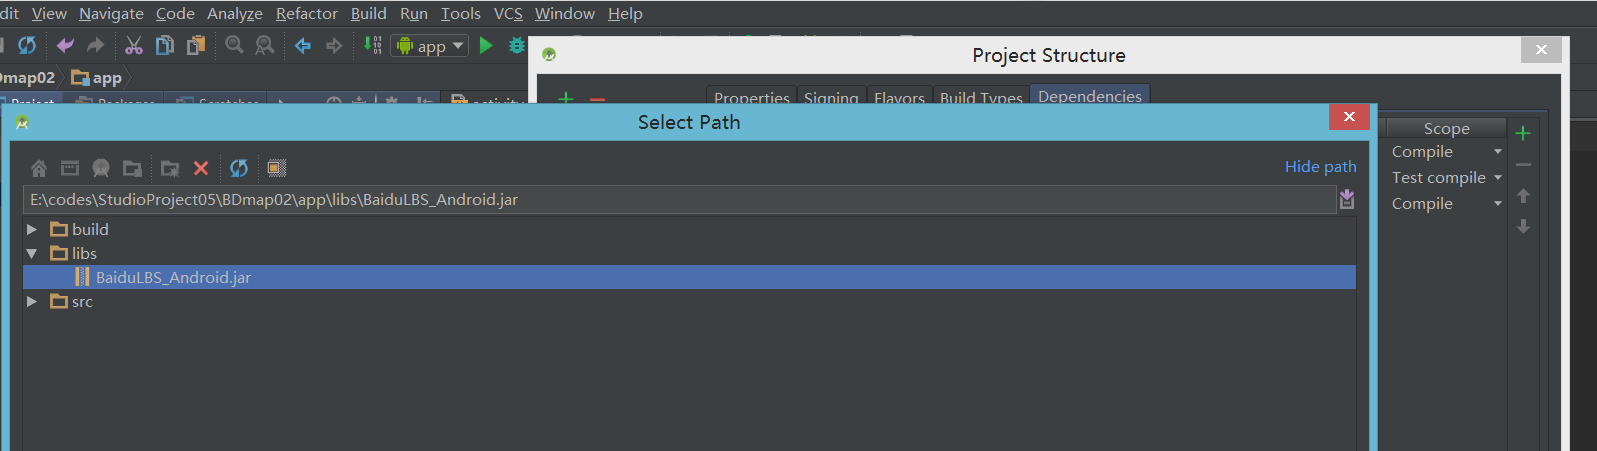Edit the selected path text field
The width and height of the screenshot is (1597, 451).
(x=680, y=199)
